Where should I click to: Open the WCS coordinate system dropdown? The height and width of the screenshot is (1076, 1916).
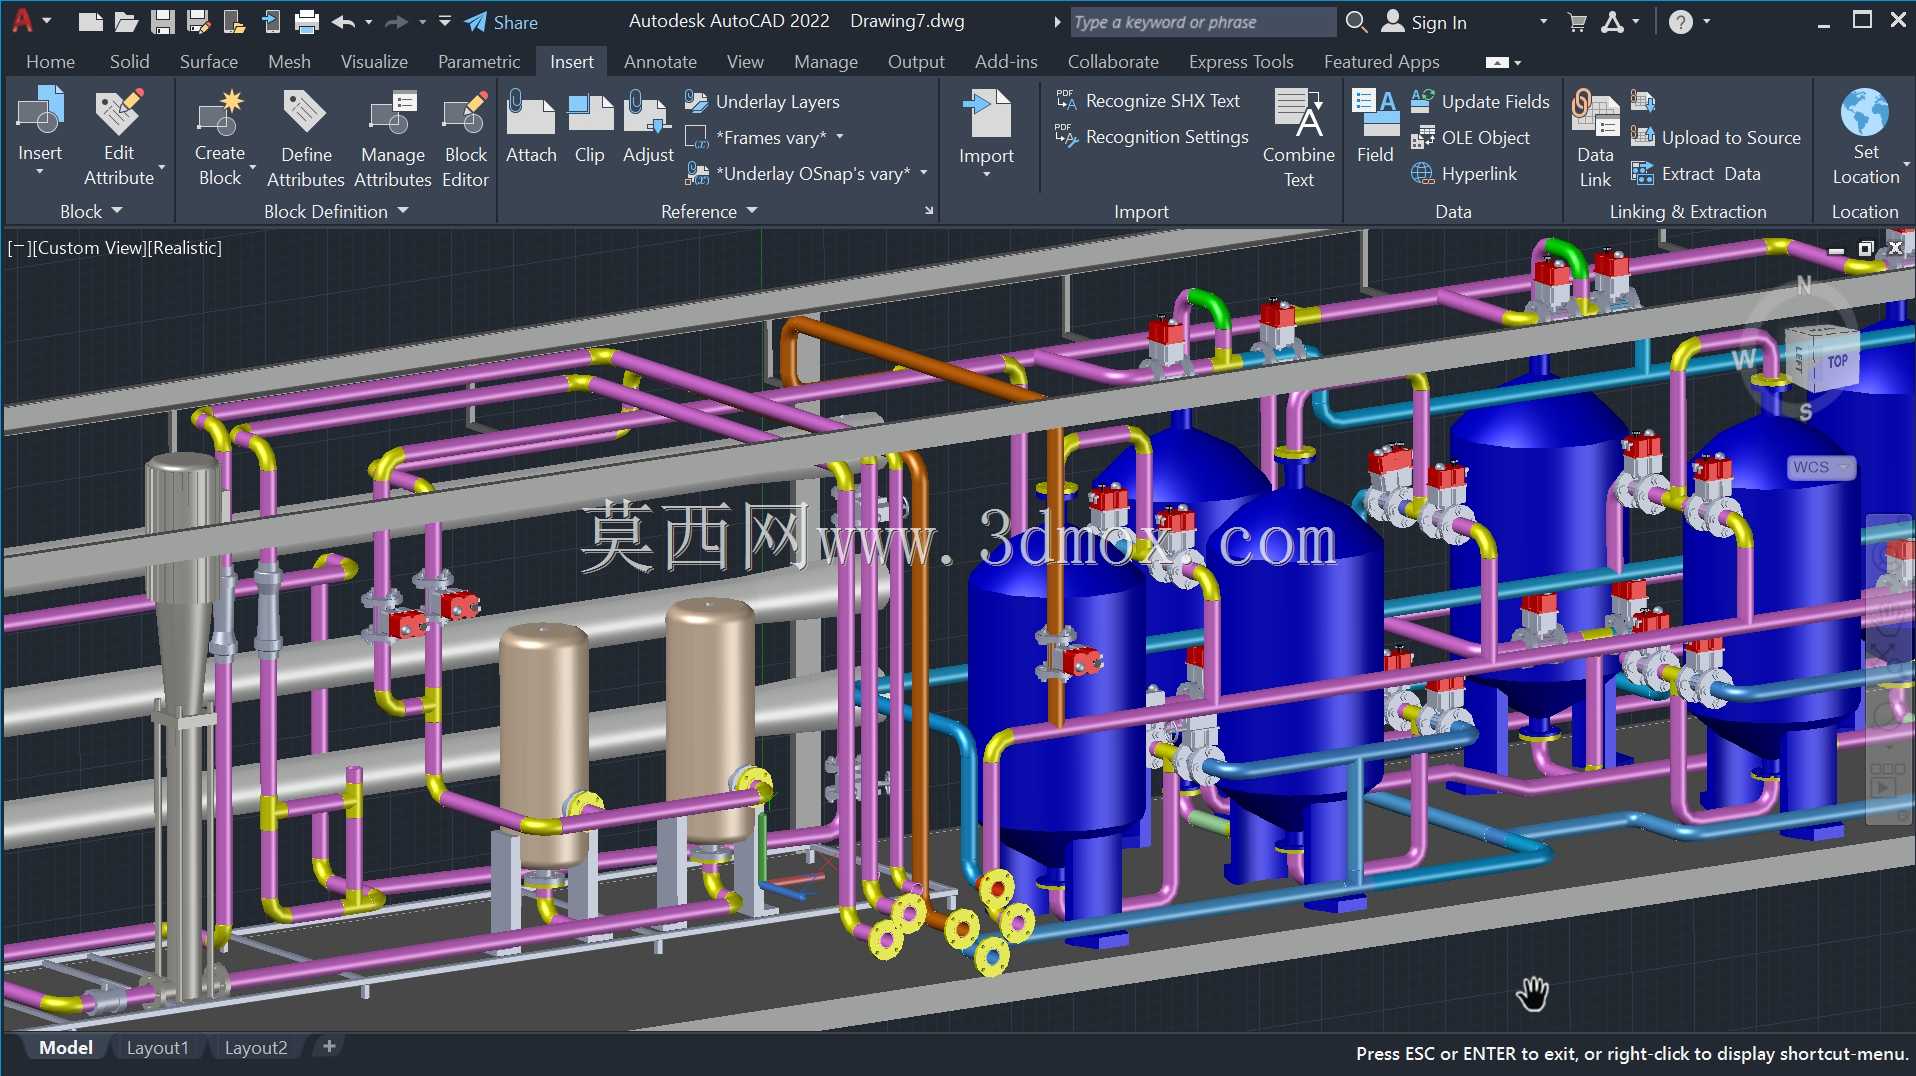pyautogui.click(x=1820, y=467)
